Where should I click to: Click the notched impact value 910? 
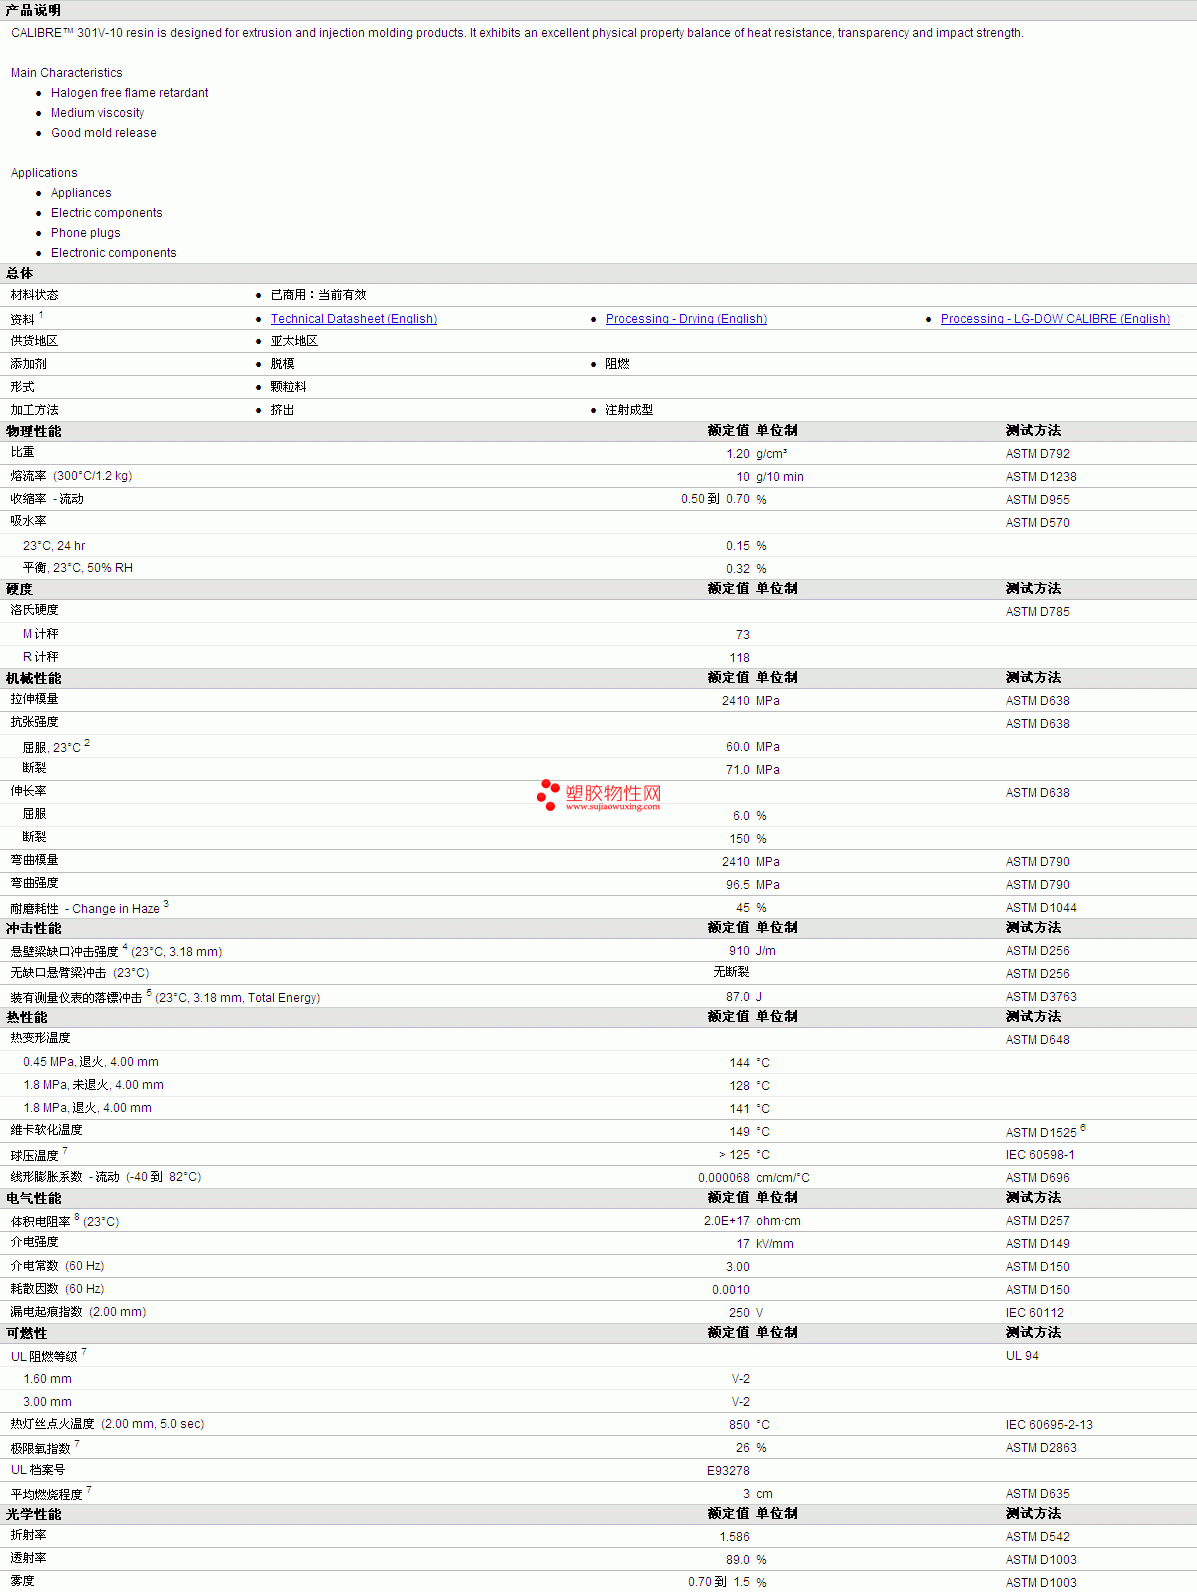[x=740, y=951]
